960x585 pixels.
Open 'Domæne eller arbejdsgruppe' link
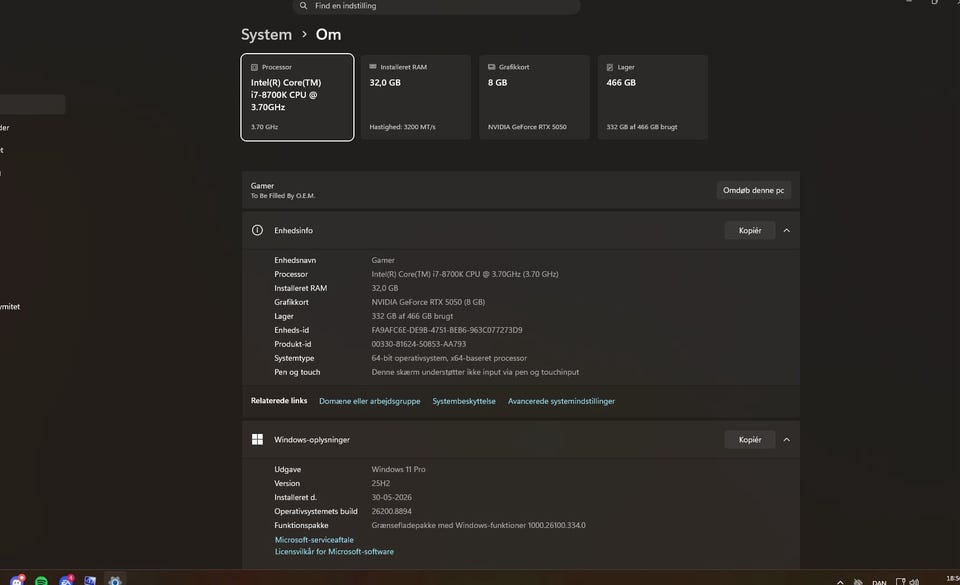[370, 401]
